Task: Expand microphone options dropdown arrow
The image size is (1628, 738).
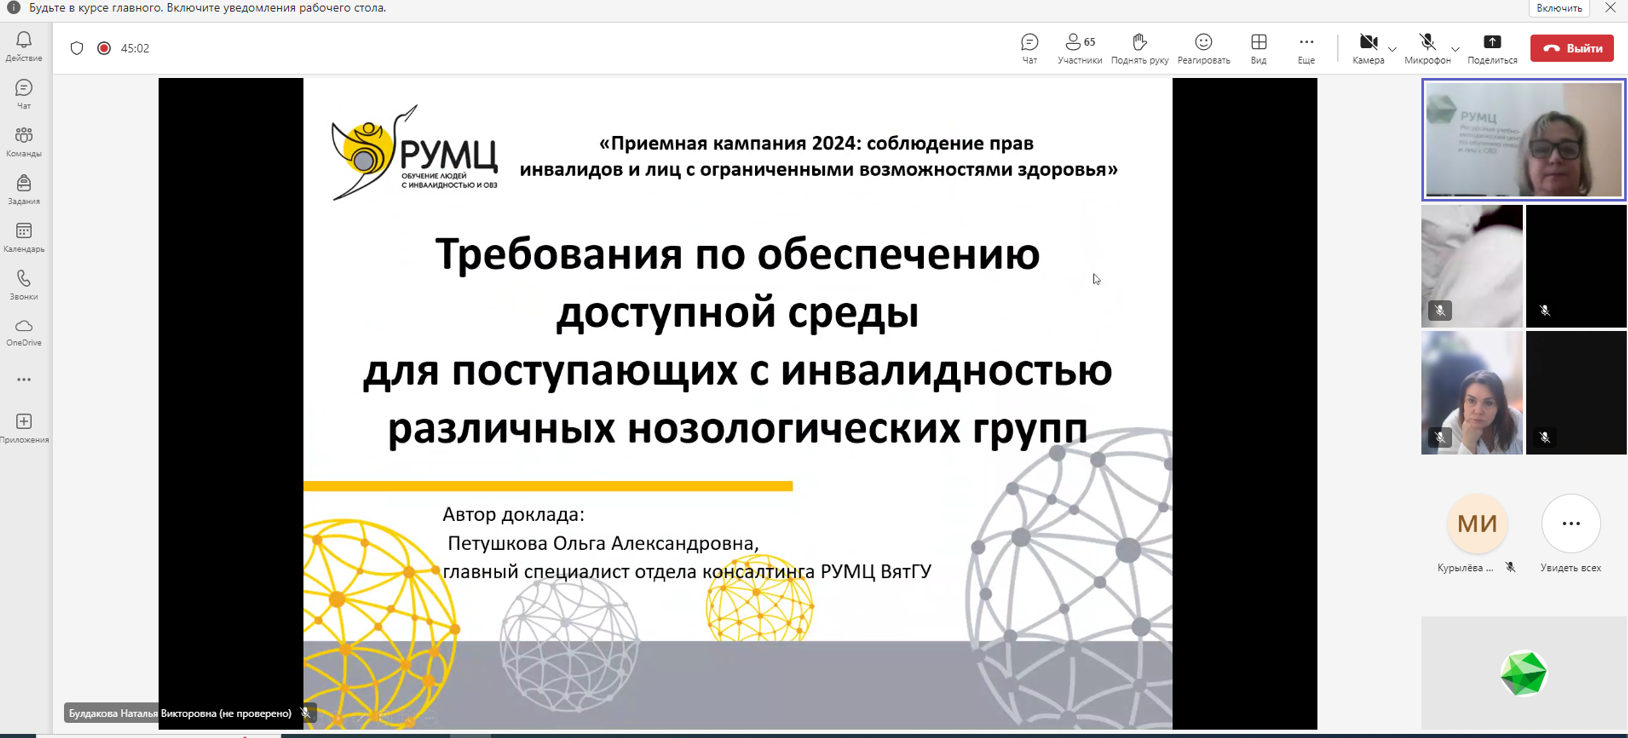Action: [x=1455, y=49]
